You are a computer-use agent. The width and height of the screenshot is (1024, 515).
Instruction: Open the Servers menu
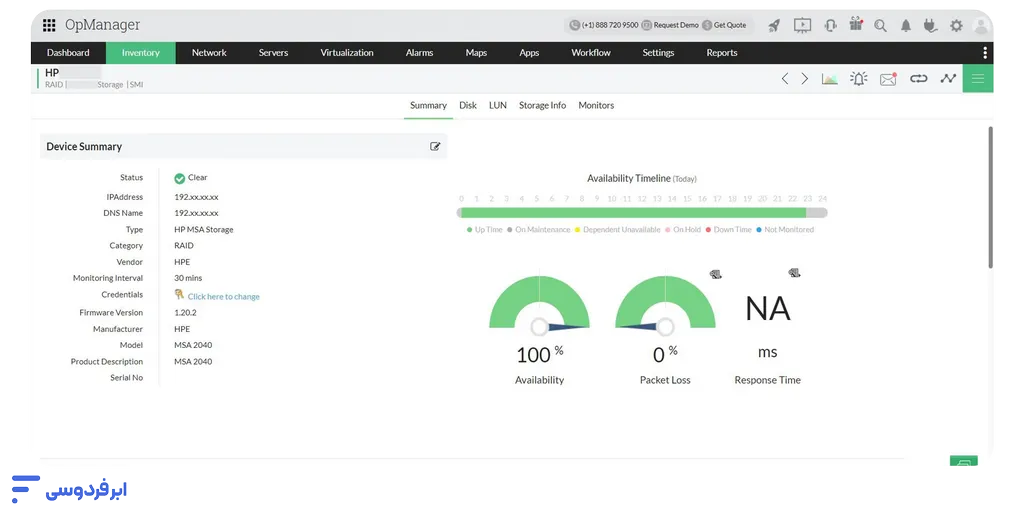tap(273, 53)
